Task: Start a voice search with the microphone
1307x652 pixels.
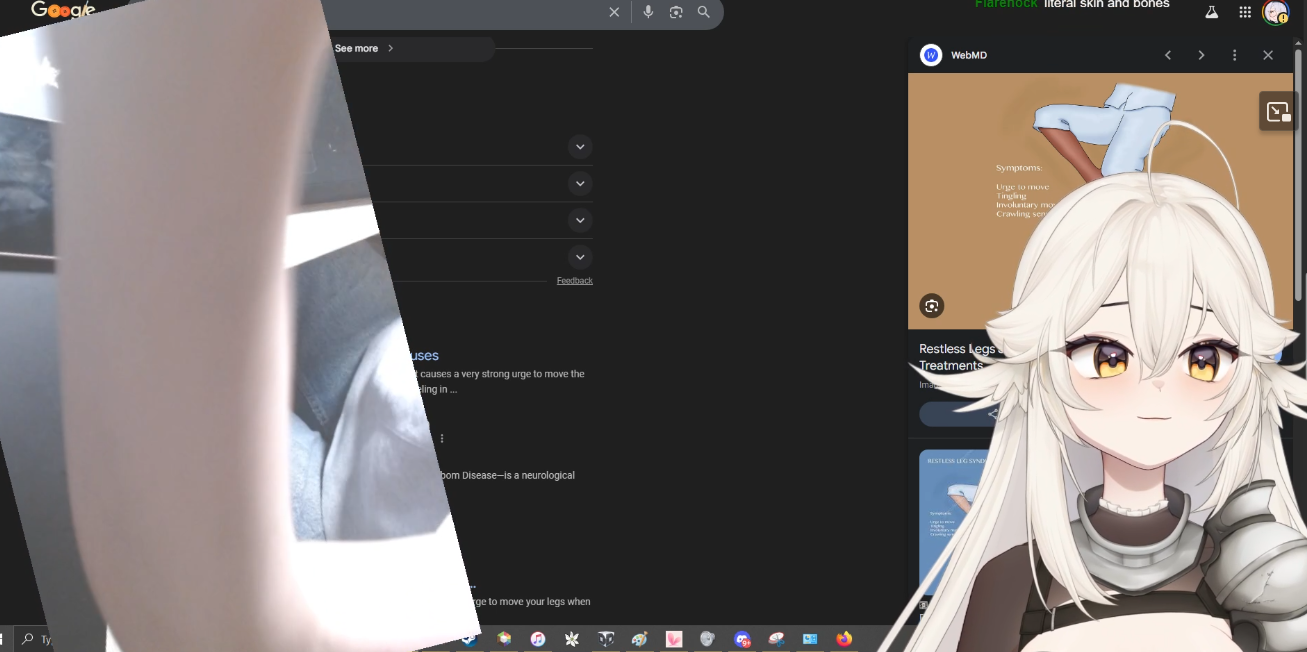Action: pyautogui.click(x=648, y=12)
